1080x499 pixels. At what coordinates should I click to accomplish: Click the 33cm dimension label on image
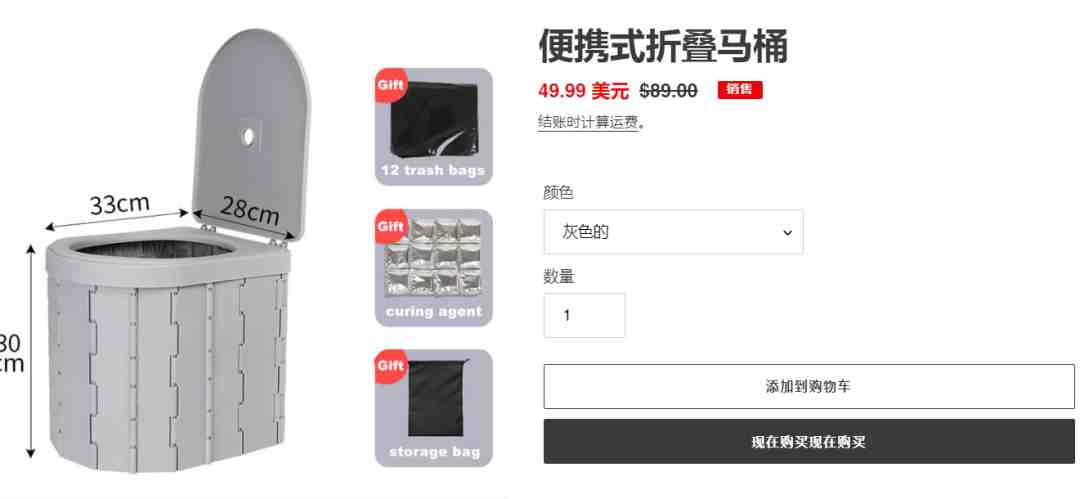coord(119,204)
